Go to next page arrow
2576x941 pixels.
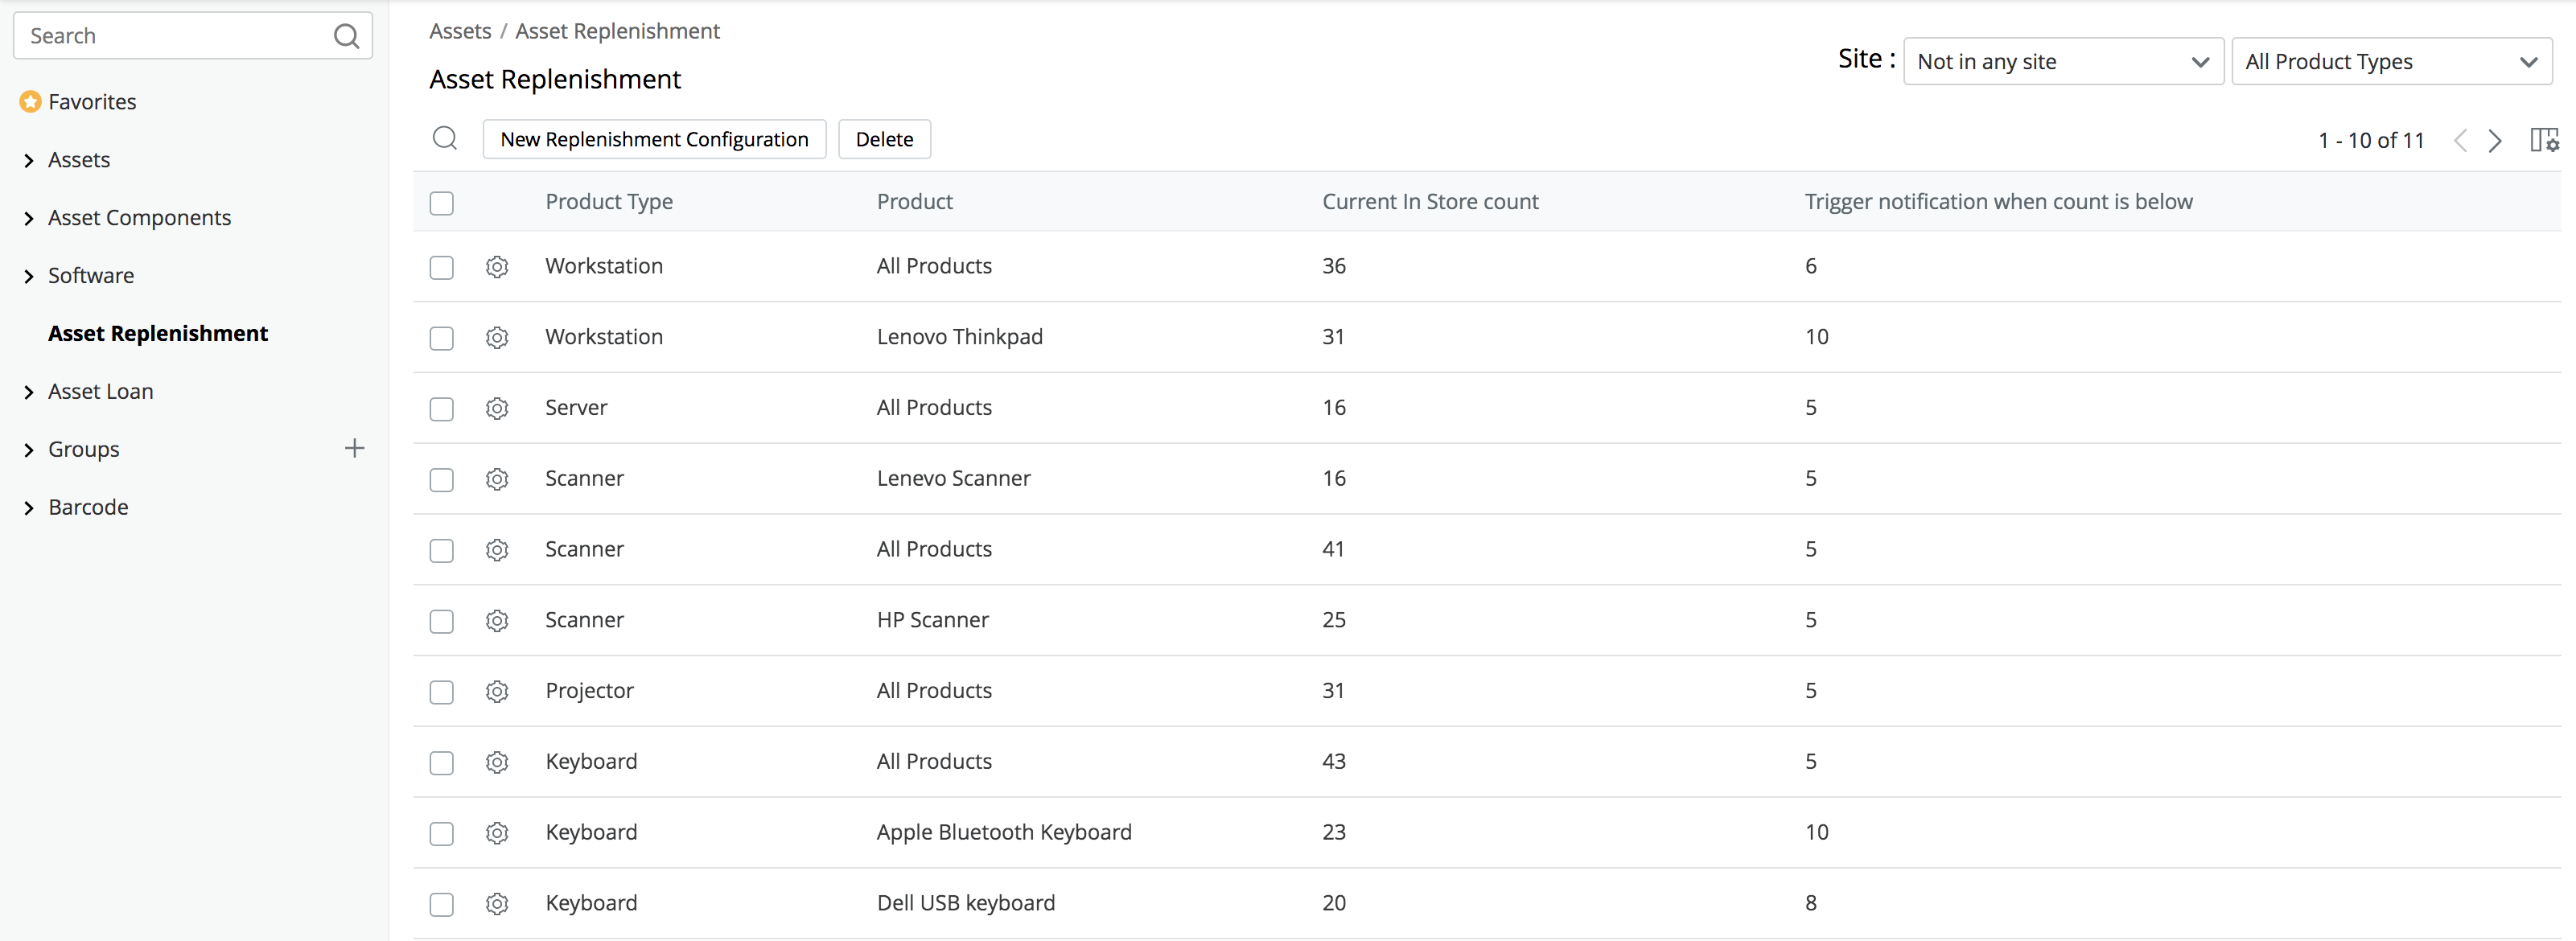click(x=2495, y=141)
